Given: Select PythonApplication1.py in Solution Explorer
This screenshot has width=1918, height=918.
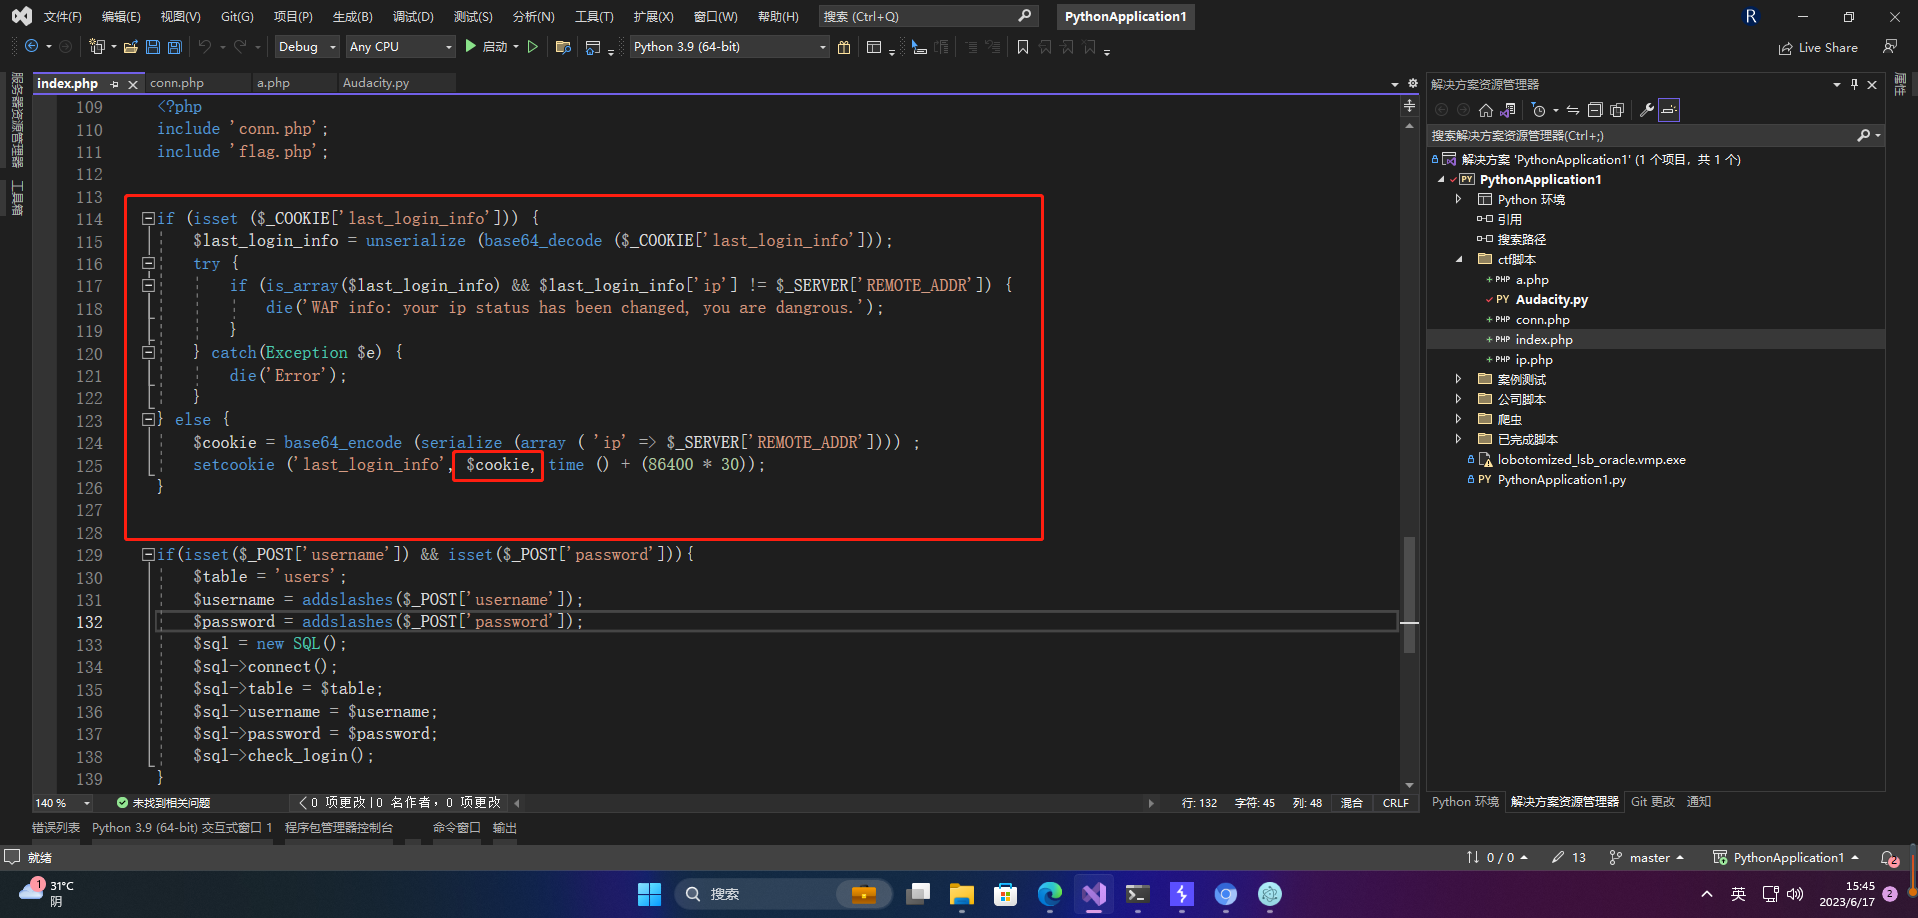Looking at the screenshot, I should [1562, 480].
